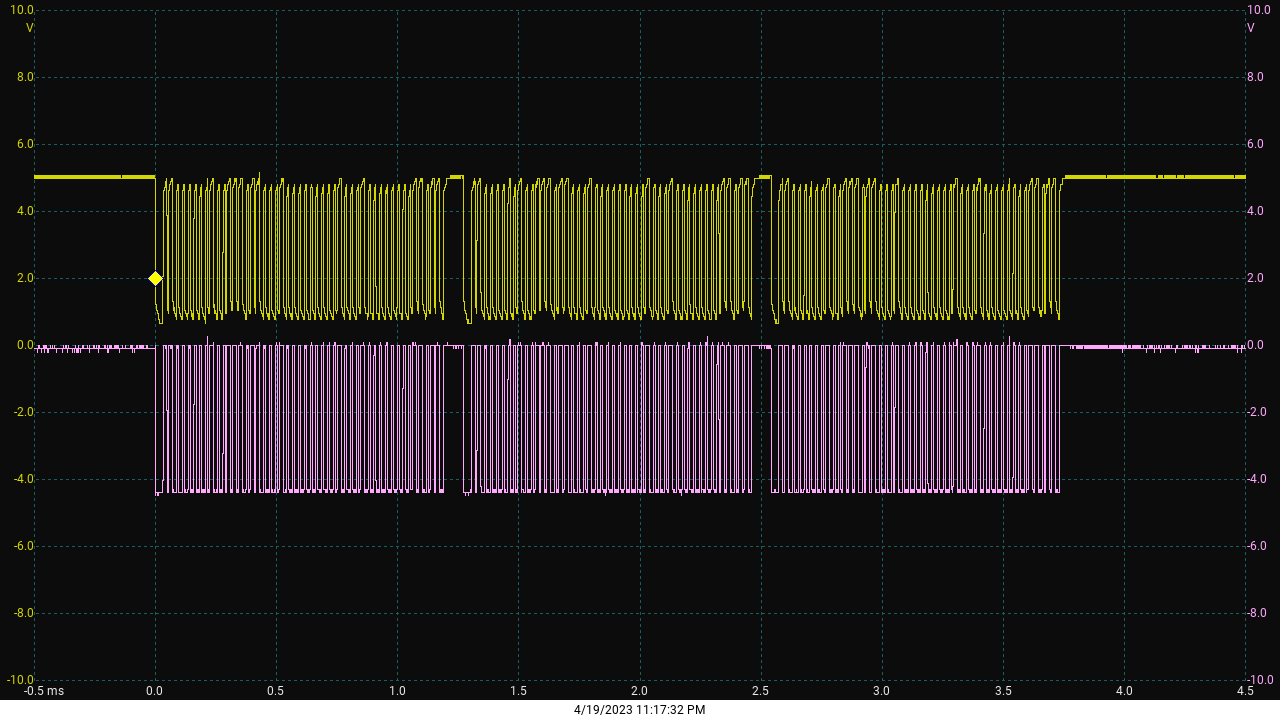Click the -0.5 ms time axis label
Image resolution: width=1280 pixels, height=720 pixels.
(44, 691)
